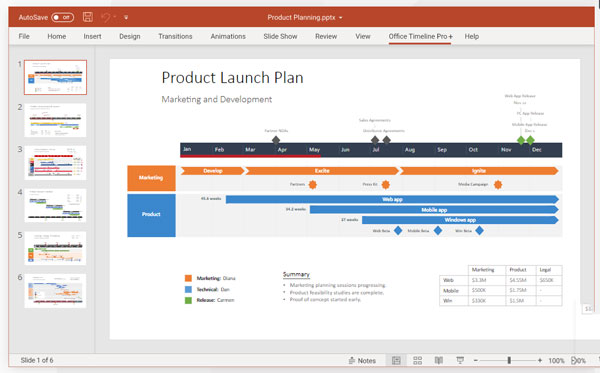The image size is (600, 373).
Task: Select slide 3 thumbnail
Action: tap(55, 163)
